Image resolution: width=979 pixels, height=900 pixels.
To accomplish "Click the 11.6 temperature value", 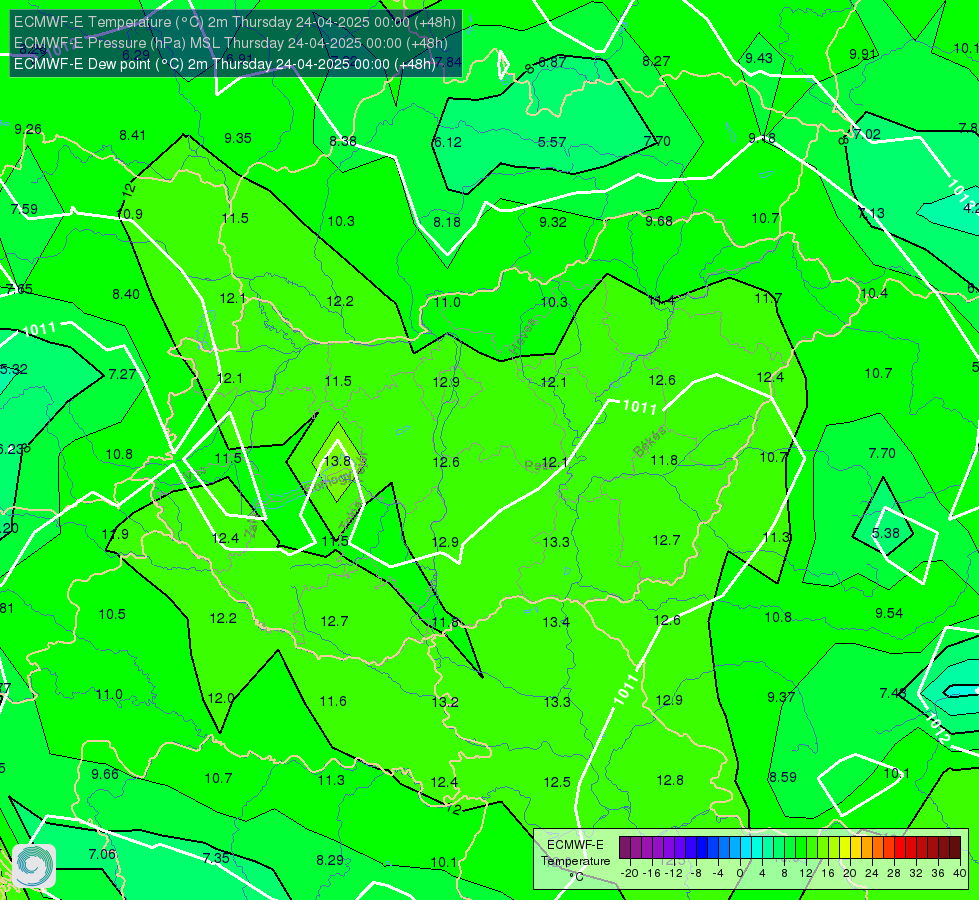I will coord(333,701).
